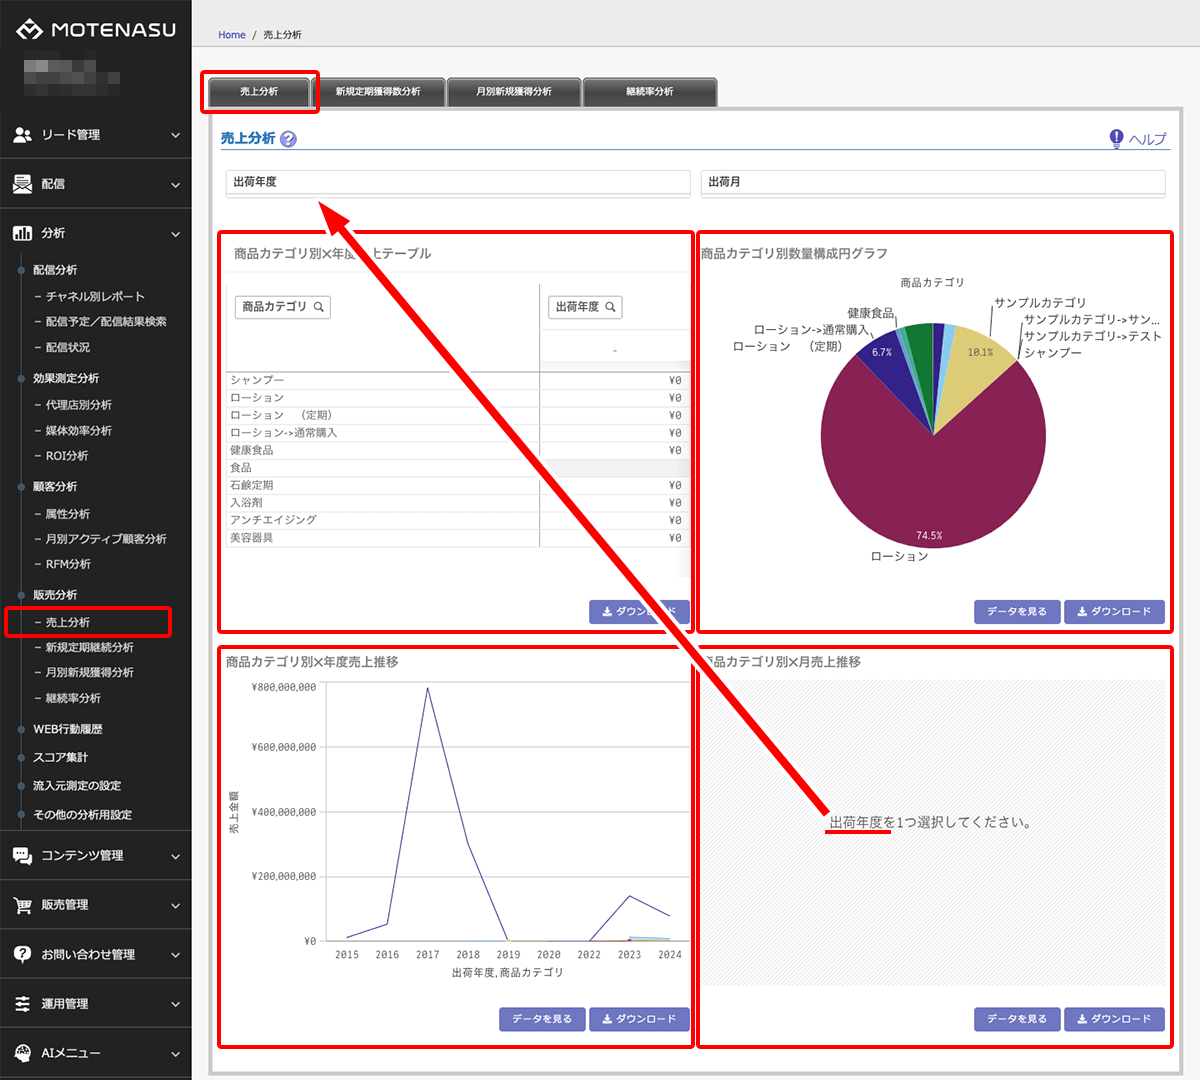Click the 販売管理 shopping cart icon
This screenshot has height=1080, width=1200.
tap(22, 905)
